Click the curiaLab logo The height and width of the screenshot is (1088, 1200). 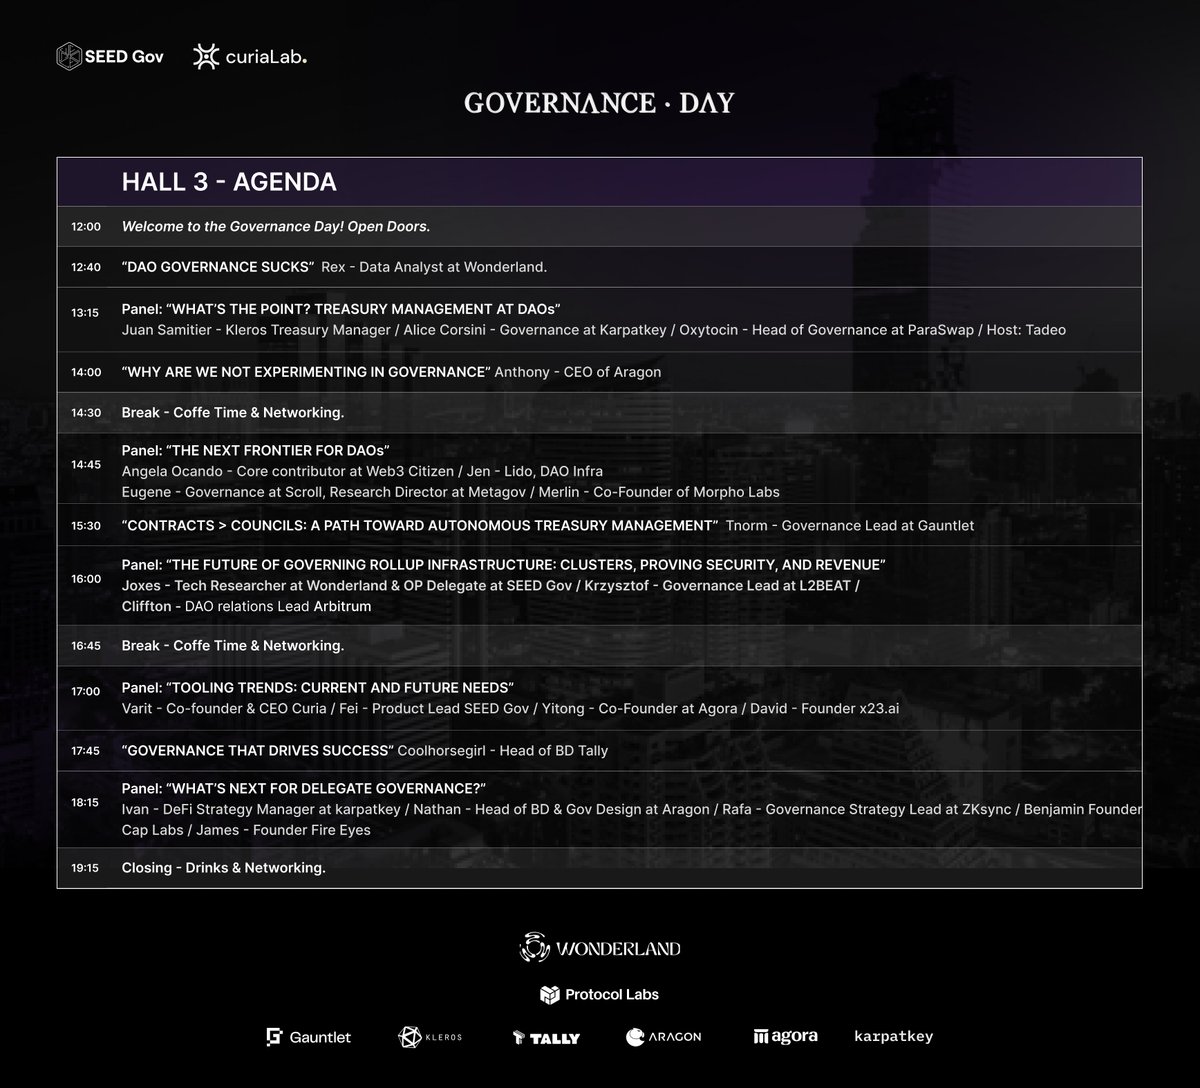tap(249, 57)
